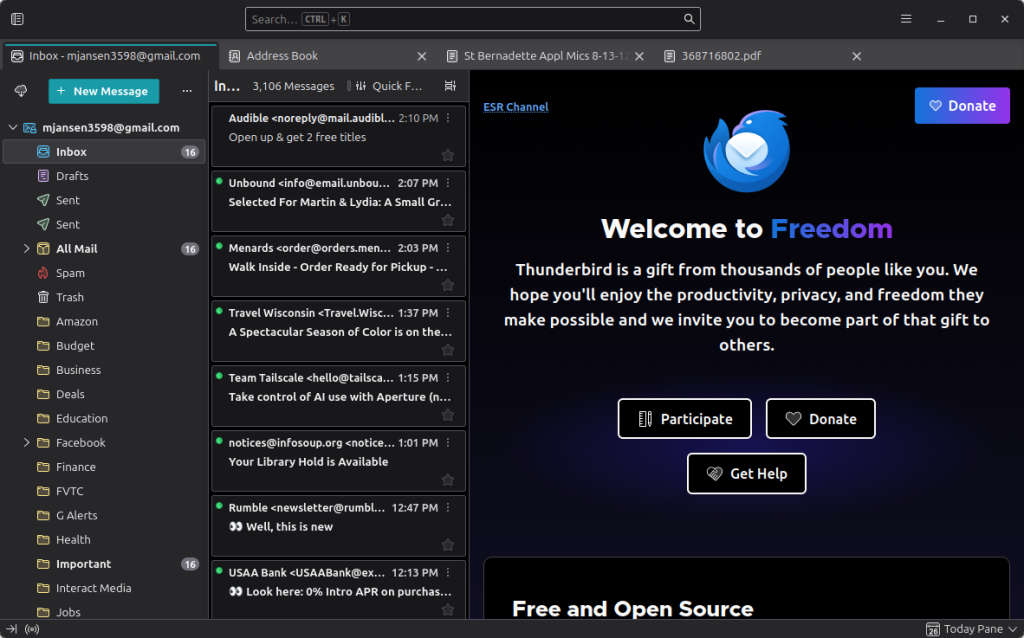Open the Inbox folder
1024x638 pixels.
click(104, 152)
